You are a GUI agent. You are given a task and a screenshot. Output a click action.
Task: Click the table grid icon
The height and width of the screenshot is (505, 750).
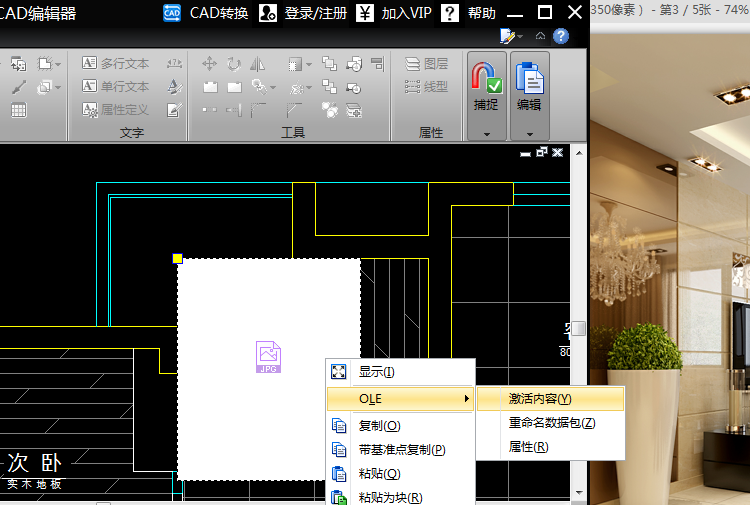pos(19,110)
